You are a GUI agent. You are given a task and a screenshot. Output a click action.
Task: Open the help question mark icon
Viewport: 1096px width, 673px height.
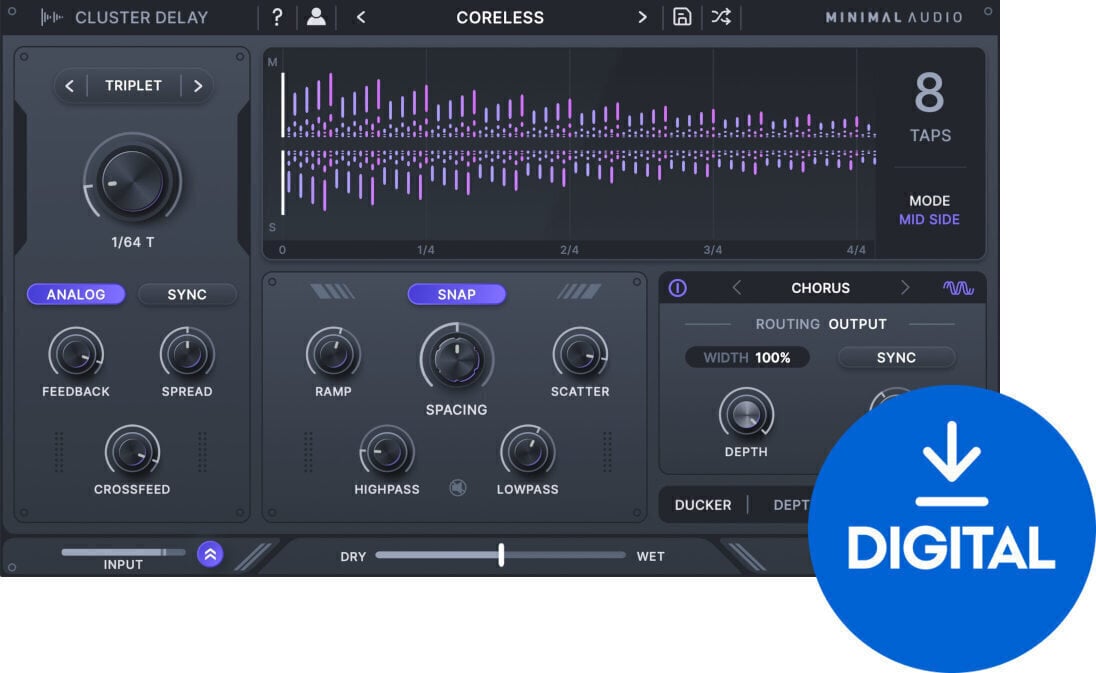pos(277,17)
